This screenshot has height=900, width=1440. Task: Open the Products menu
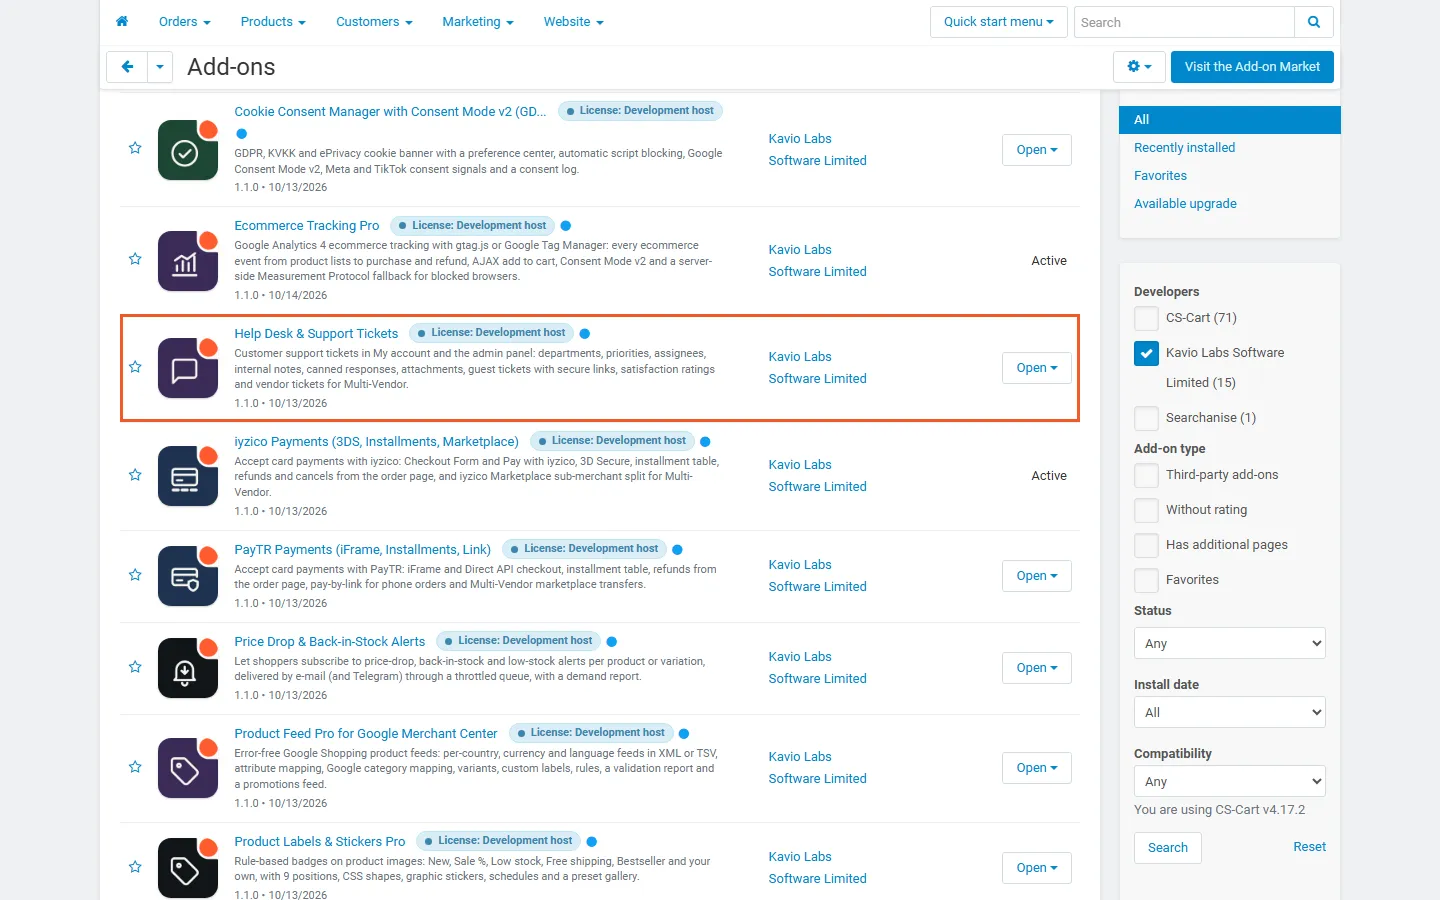pyautogui.click(x=273, y=22)
